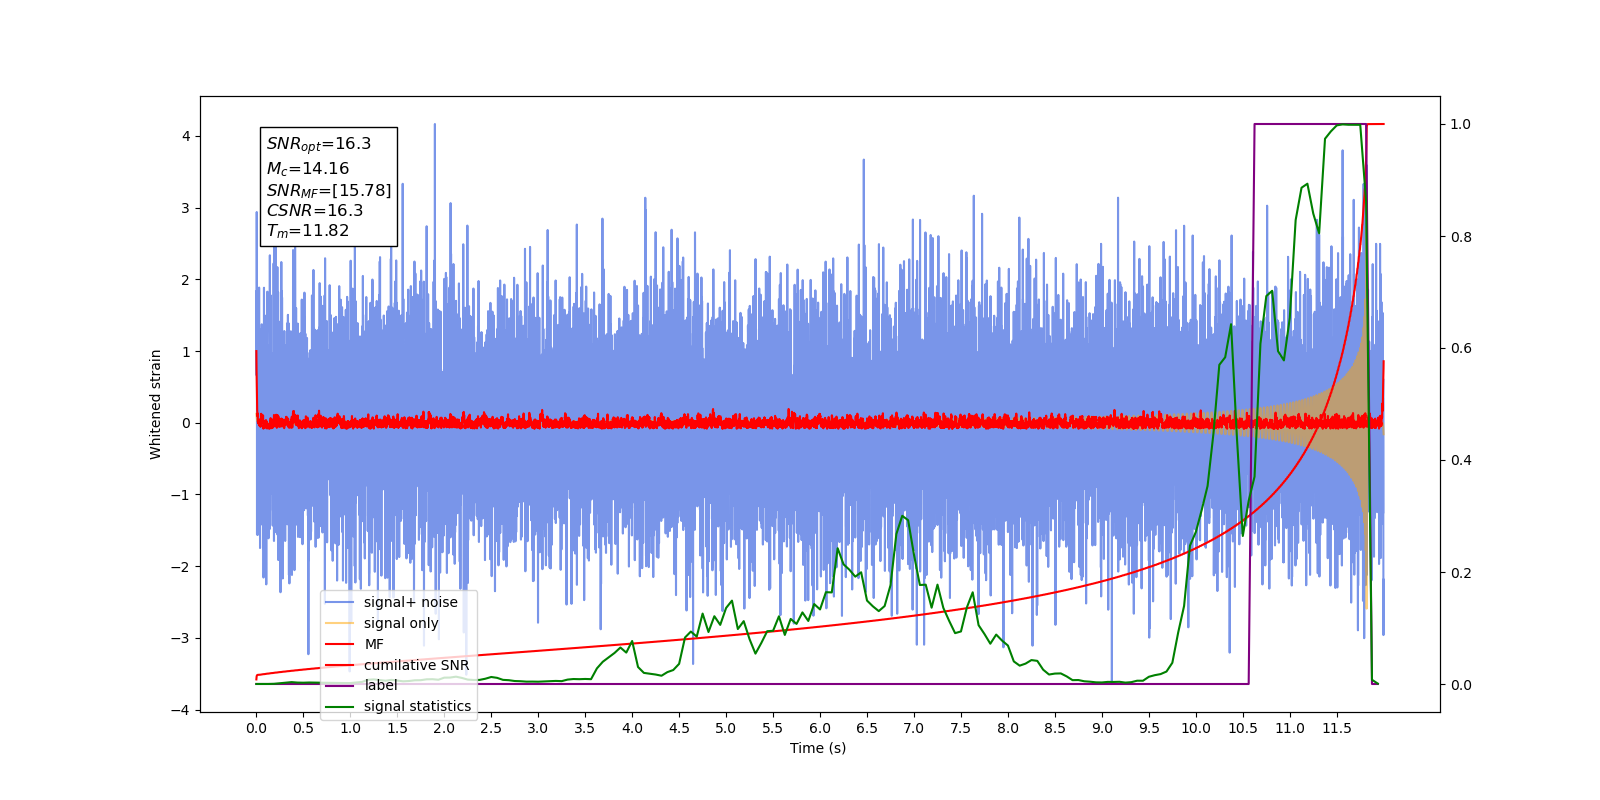Click the 7.5 tick on the time axis

tap(961, 728)
